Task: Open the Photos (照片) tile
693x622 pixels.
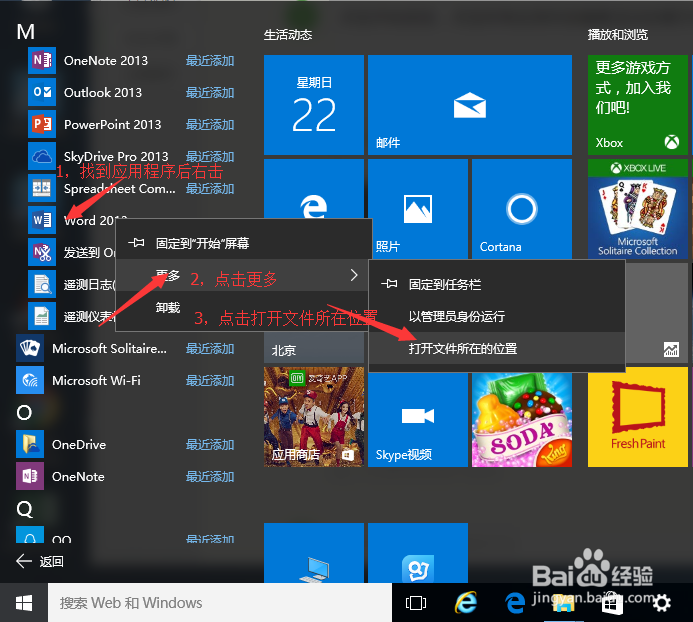Action: point(418,209)
